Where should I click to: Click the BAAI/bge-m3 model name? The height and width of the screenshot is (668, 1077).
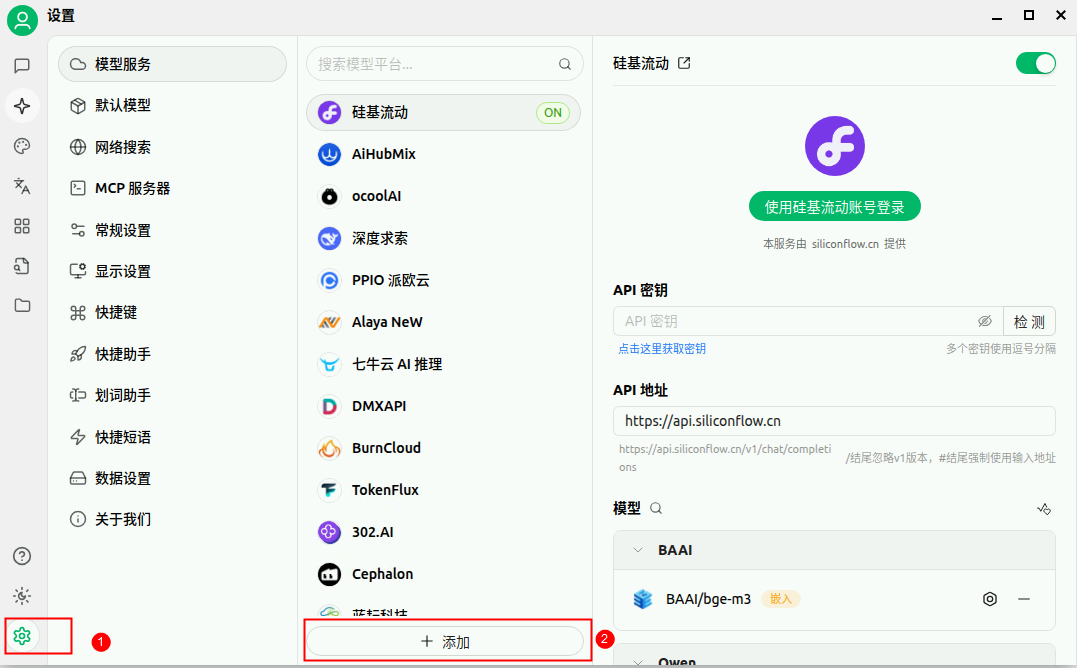coord(708,599)
